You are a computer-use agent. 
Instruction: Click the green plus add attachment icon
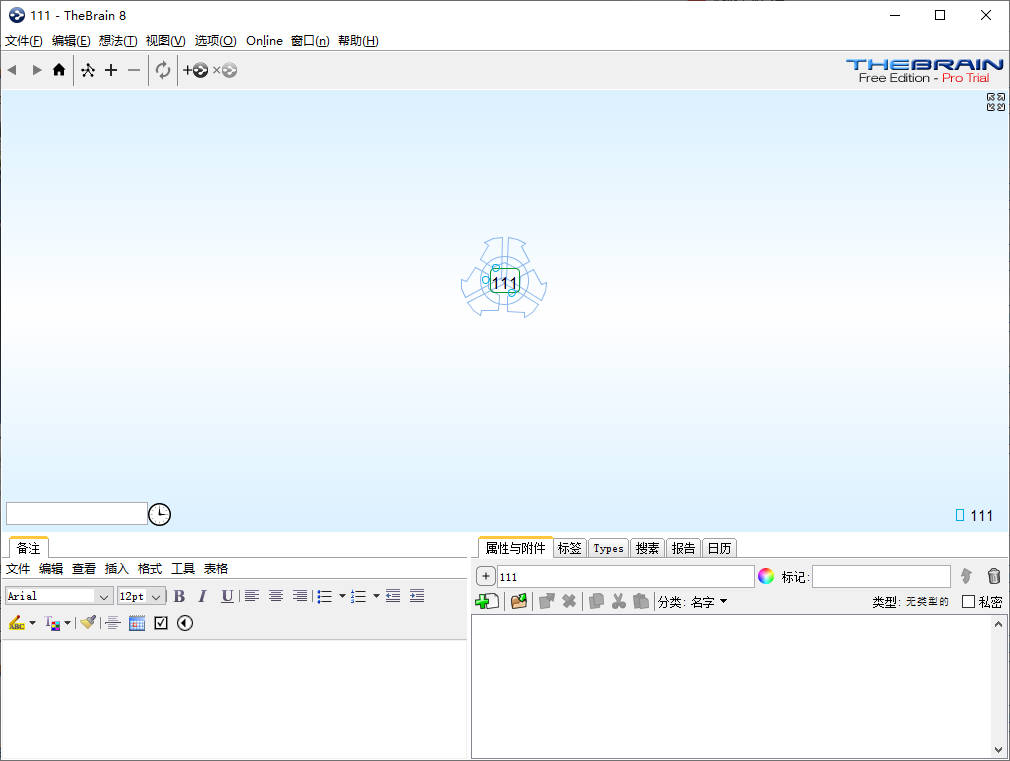pos(486,601)
